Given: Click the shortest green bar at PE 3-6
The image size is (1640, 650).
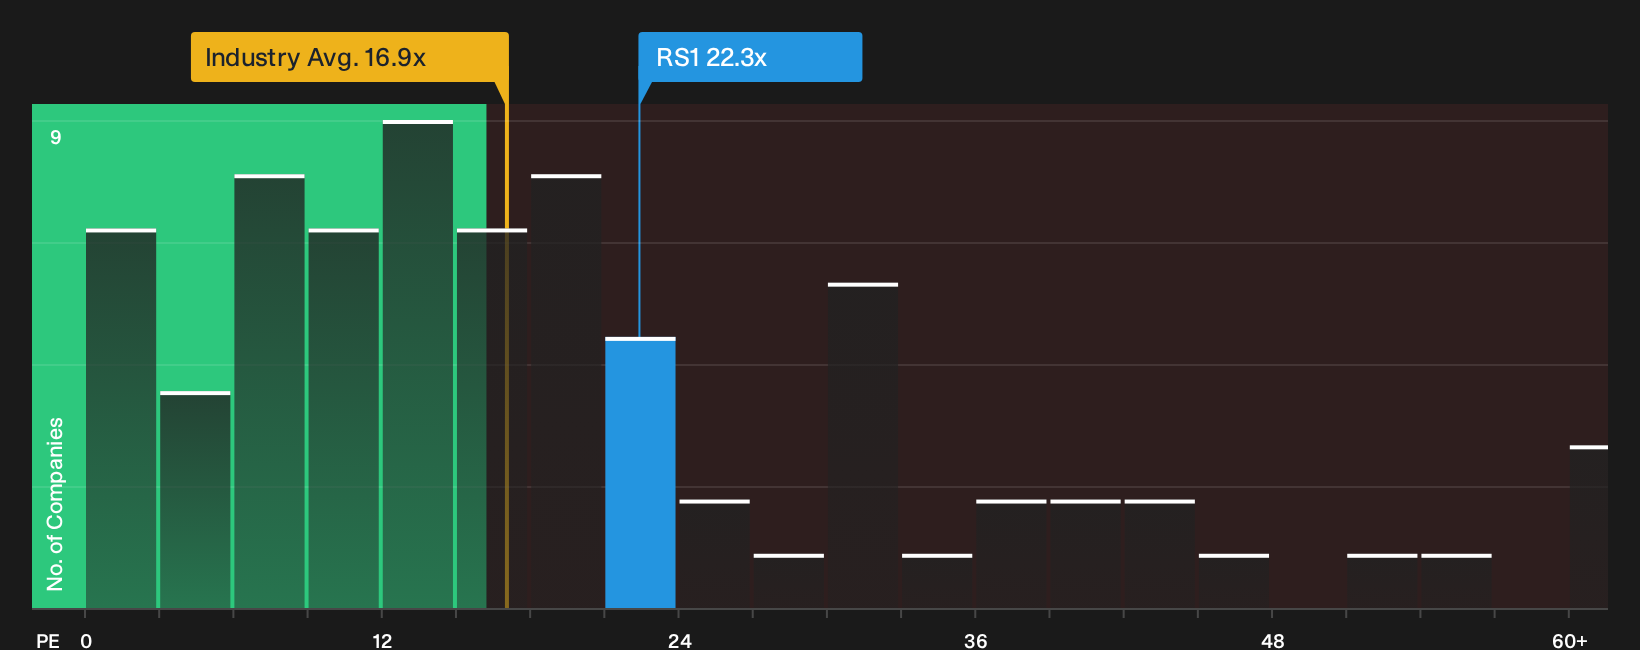Looking at the screenshot, I should (x=195, y=500).
